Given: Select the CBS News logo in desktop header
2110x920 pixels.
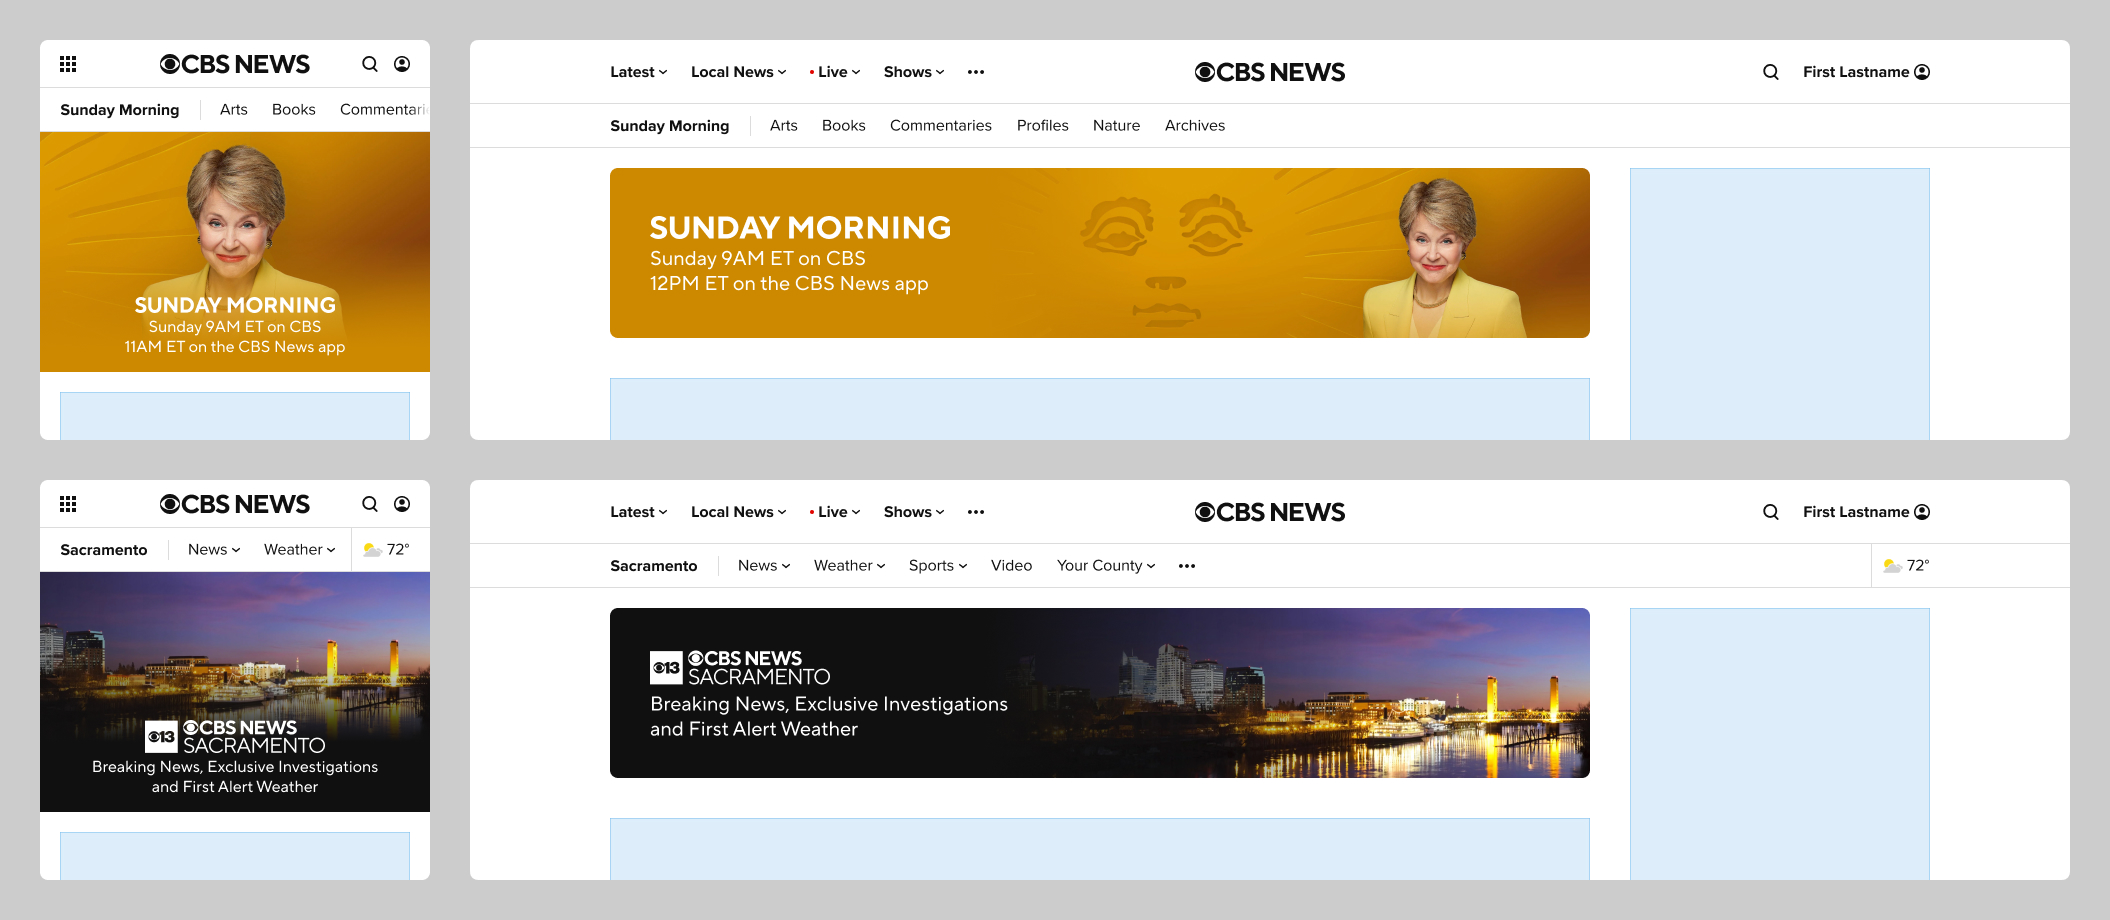Looking at the screenshot, I should (x=1270, y=71).
